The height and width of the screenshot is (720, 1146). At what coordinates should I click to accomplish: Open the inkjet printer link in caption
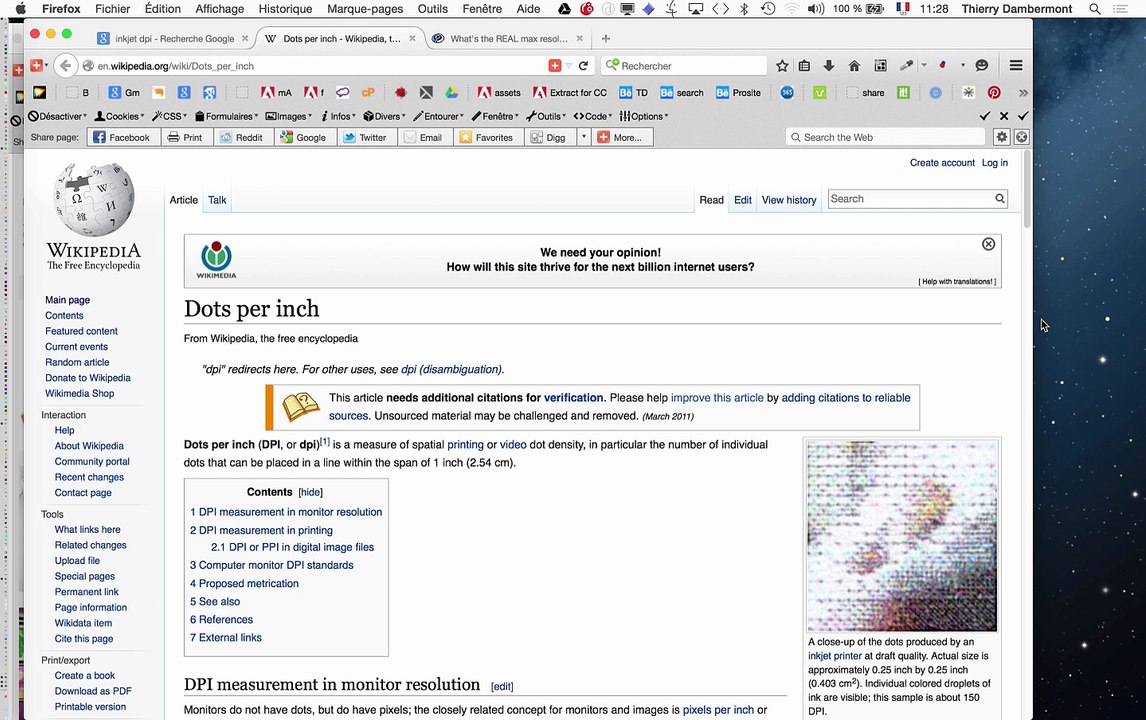835,656
